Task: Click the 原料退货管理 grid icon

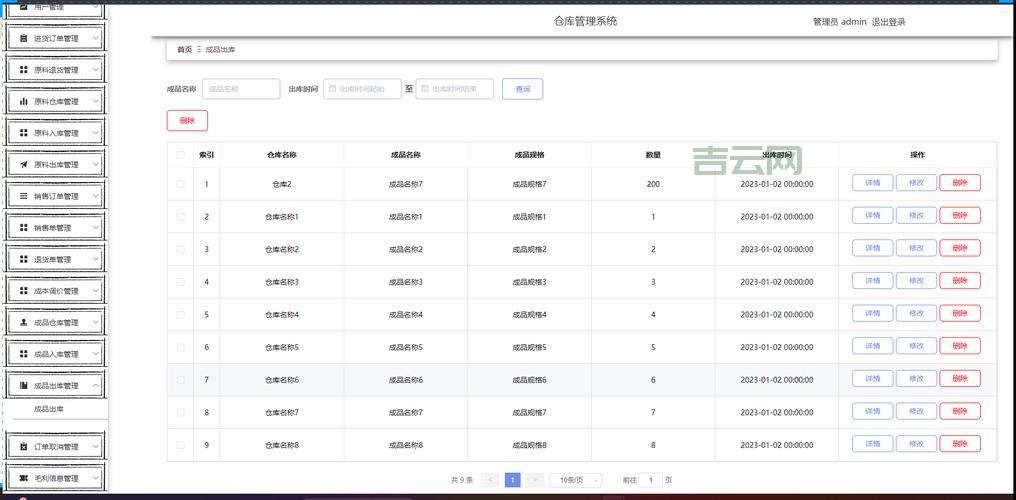Action: click(x=24, y=70)
